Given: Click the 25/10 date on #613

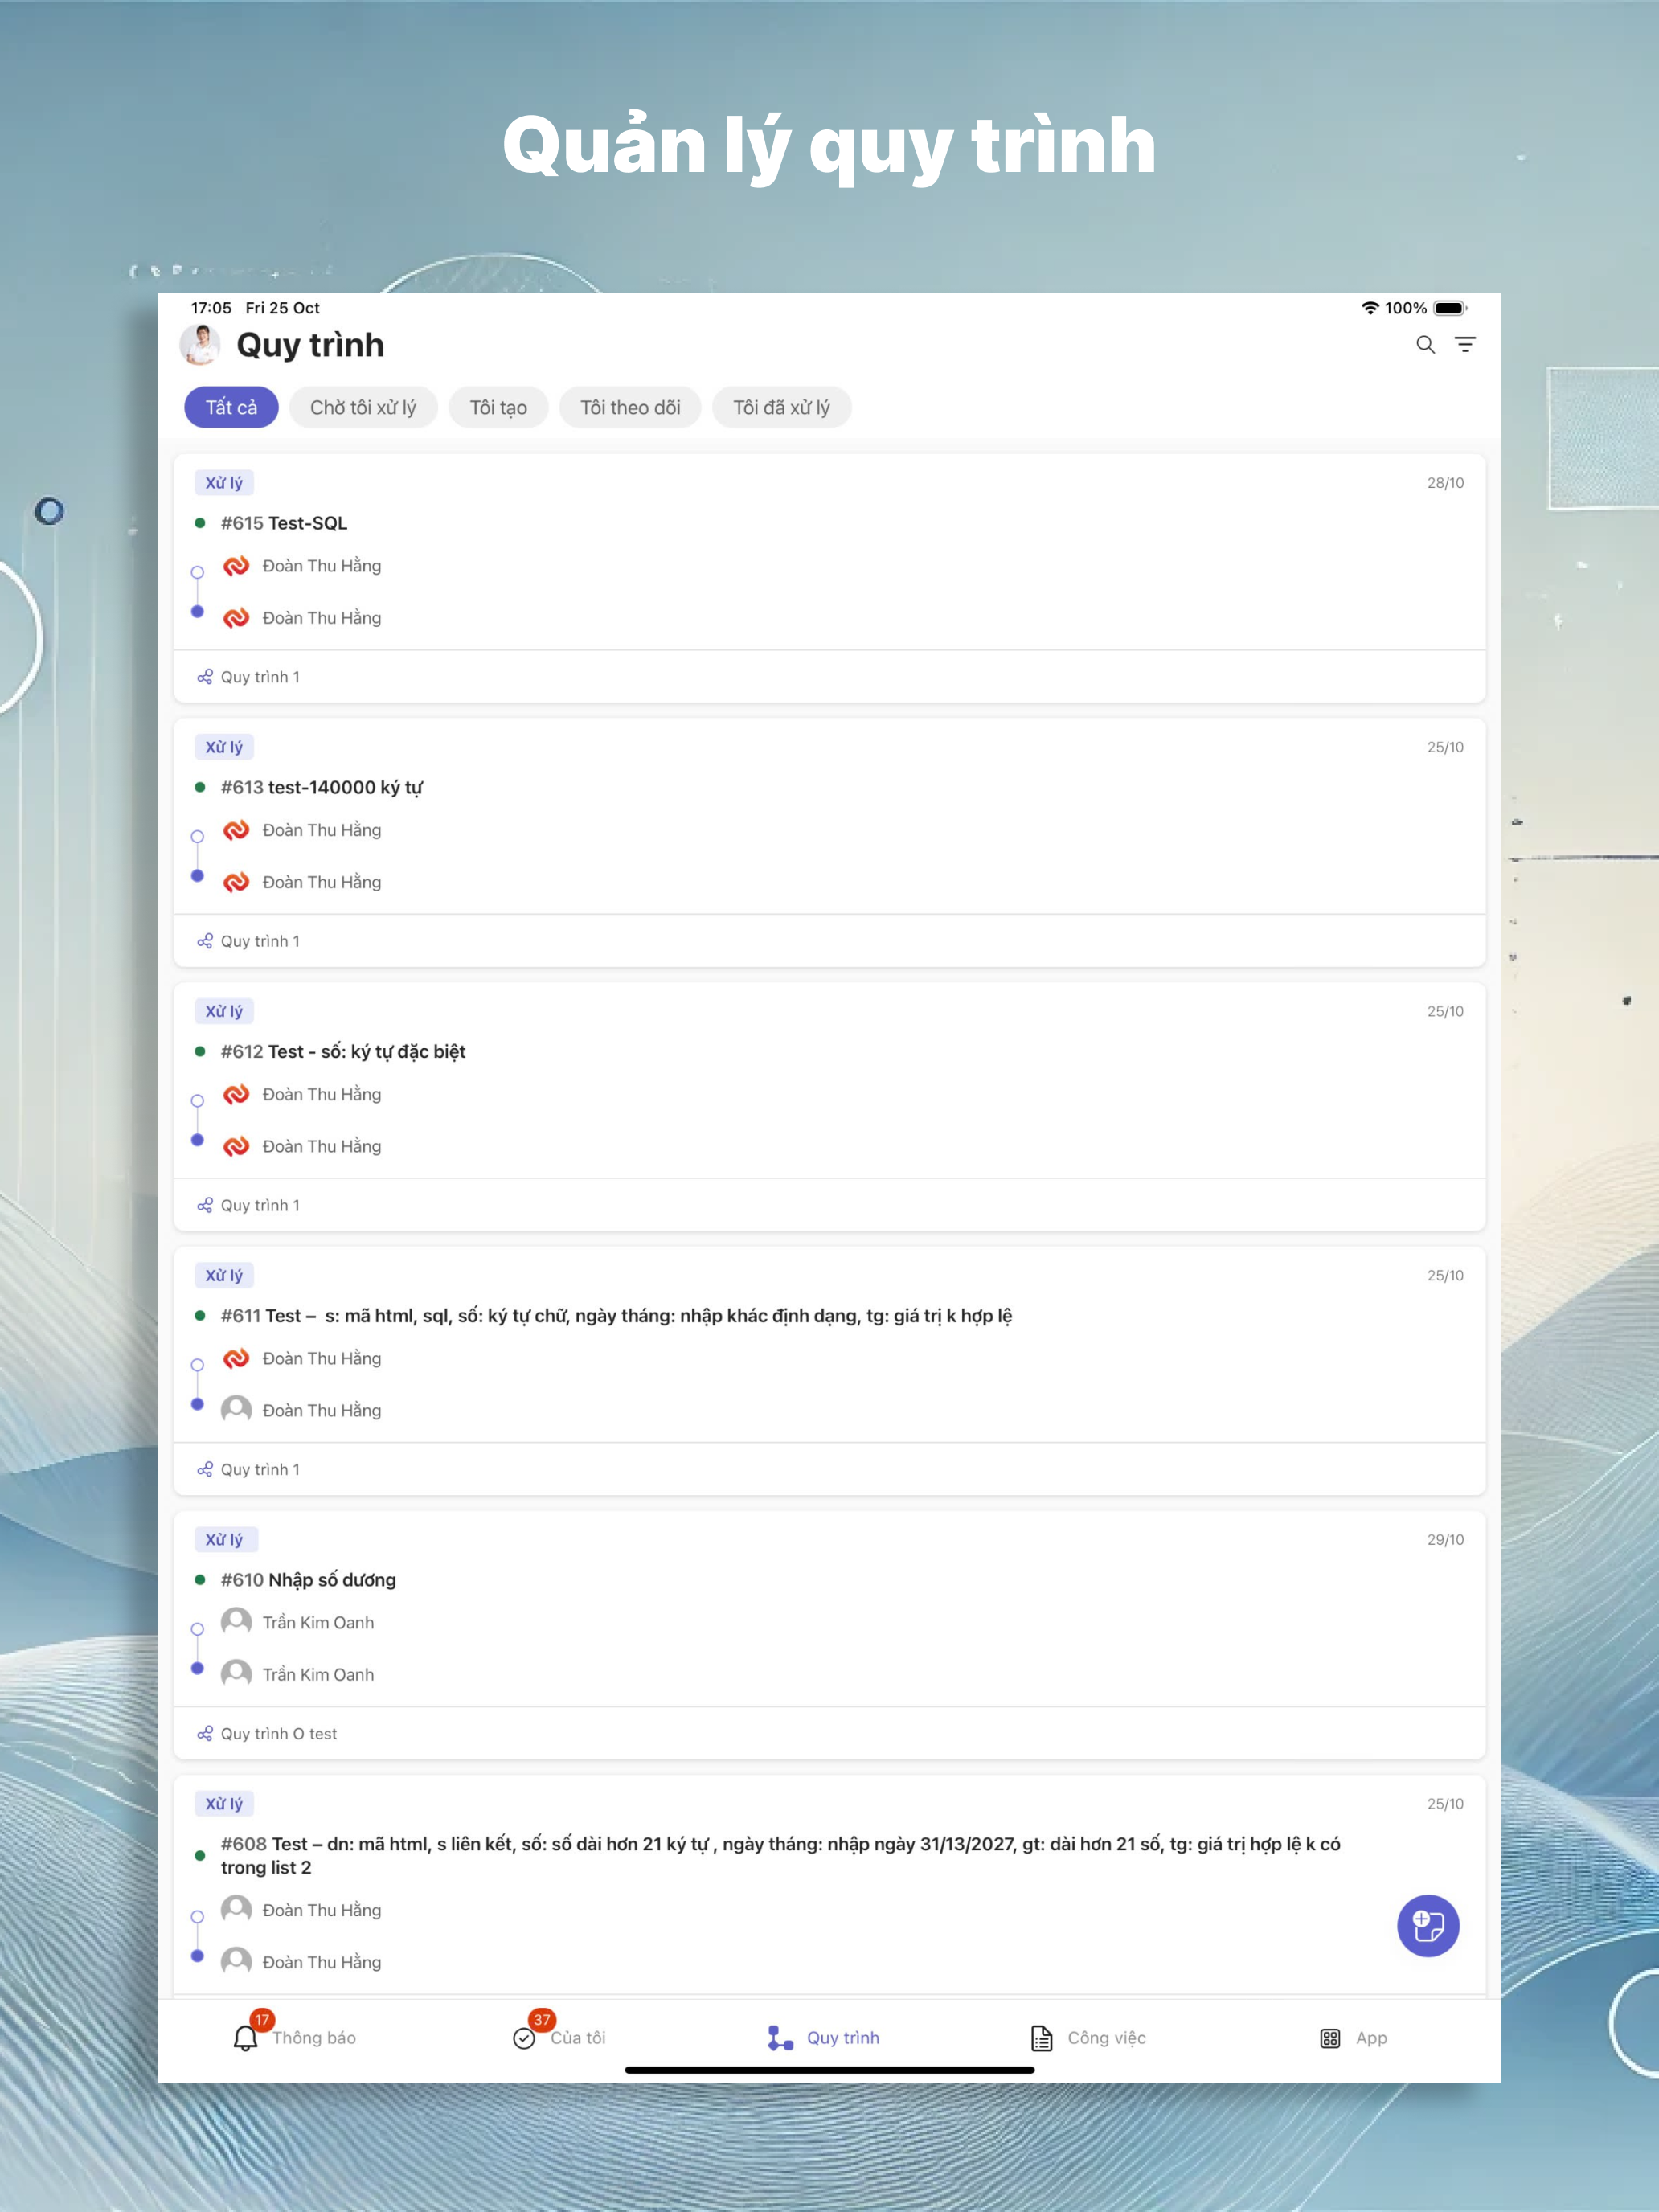Looking at the screenshot, I should [x=1445, y=747].
